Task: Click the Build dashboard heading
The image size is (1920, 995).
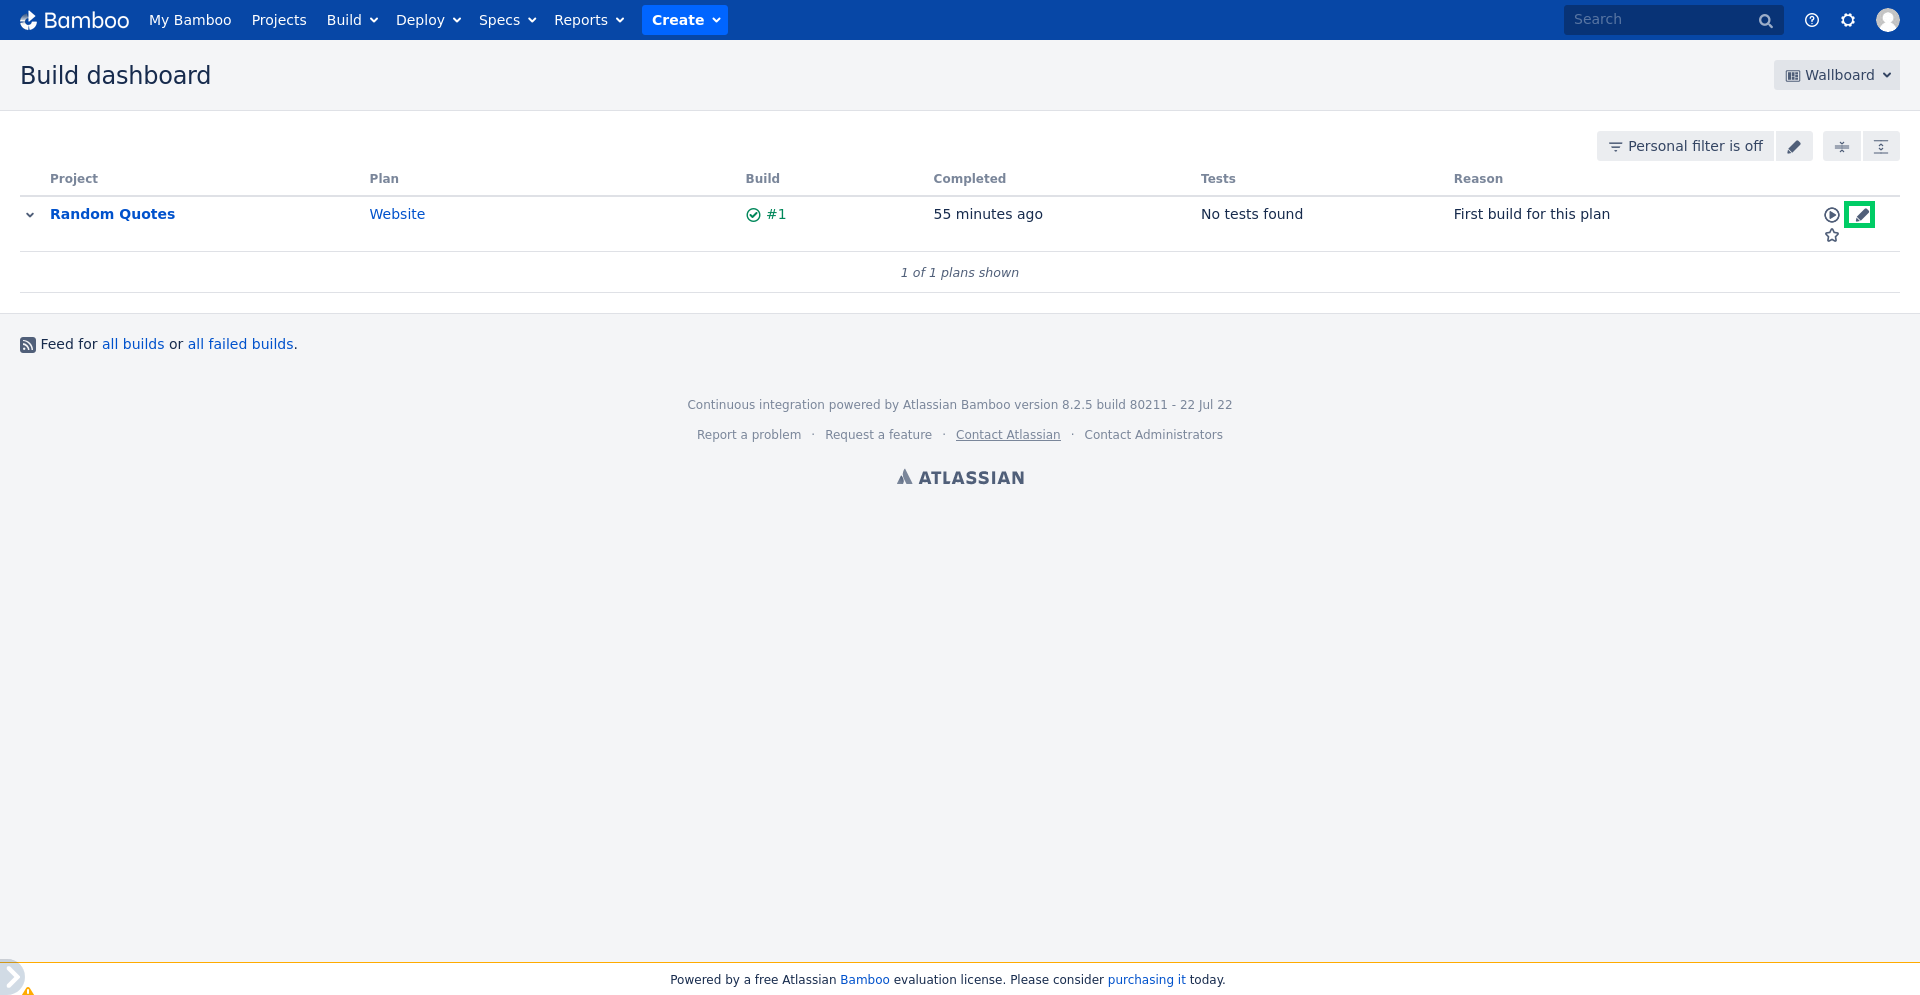Action: coord(115,76)
